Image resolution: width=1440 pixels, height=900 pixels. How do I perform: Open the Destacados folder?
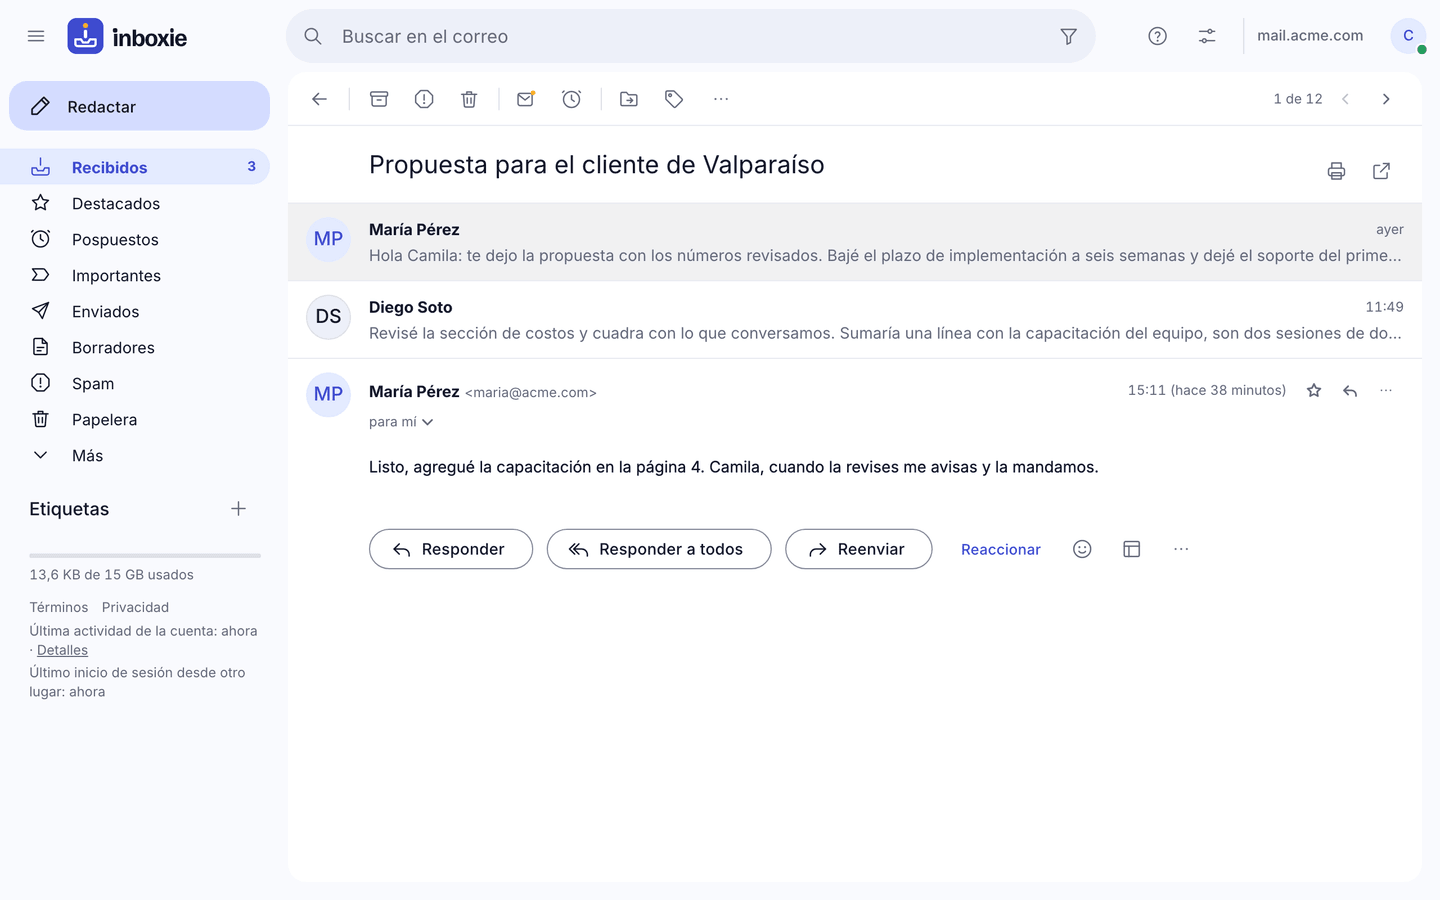pyautogui.click(x=135, y=204)
